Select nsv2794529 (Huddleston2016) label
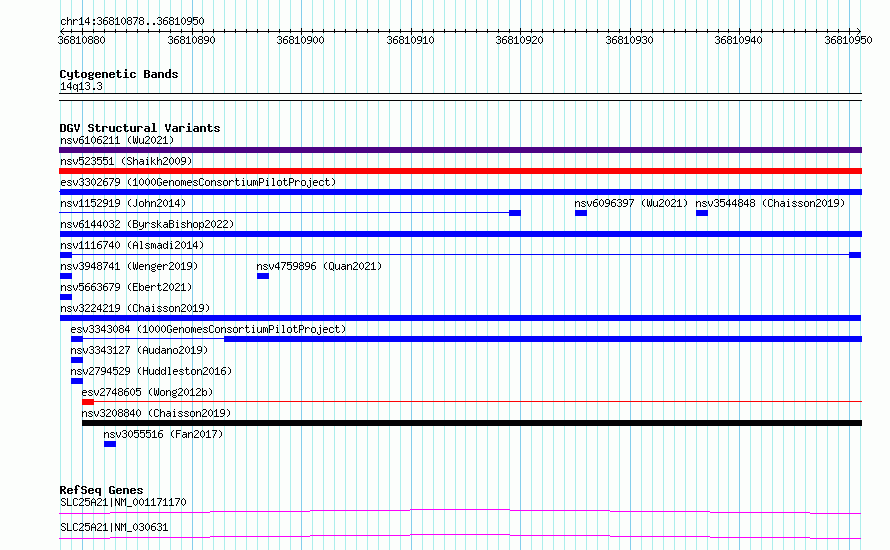The width and height of the screenshot is (890, 550). click(152, 371)
